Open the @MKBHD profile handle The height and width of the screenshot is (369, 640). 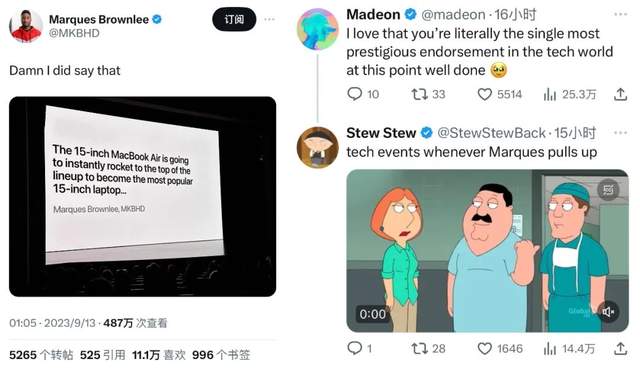(x=74, y=33)
